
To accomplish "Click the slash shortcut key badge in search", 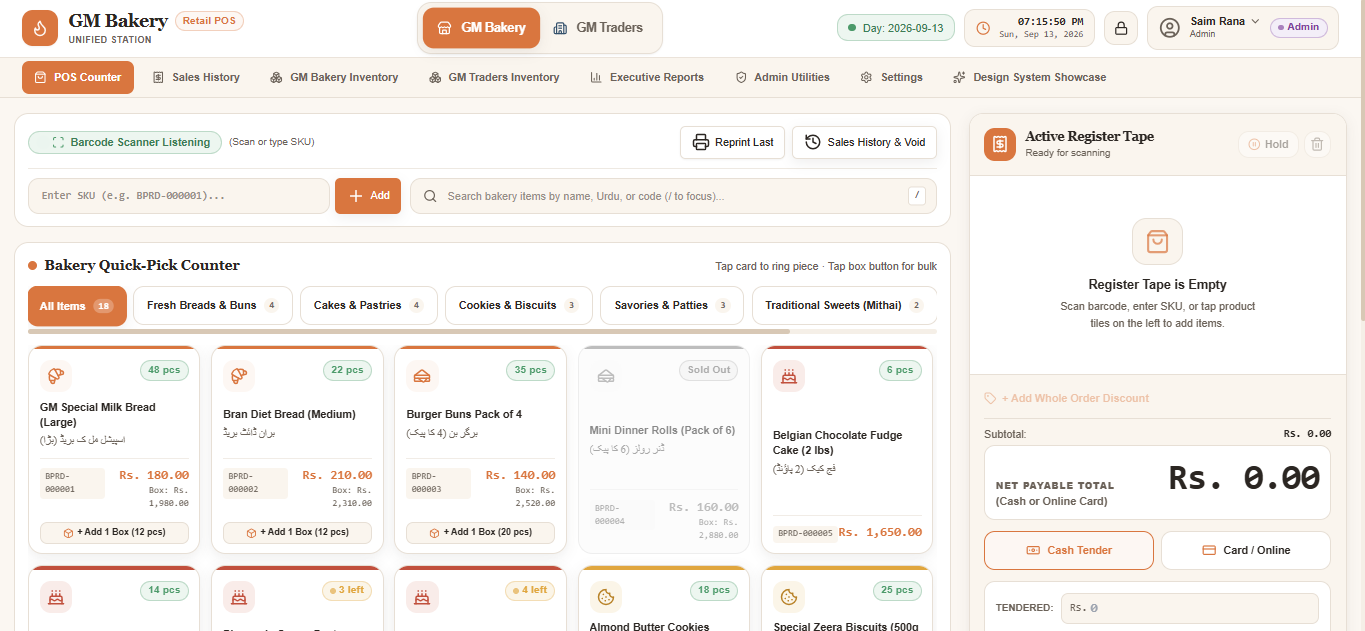I will tap(917, 196).
